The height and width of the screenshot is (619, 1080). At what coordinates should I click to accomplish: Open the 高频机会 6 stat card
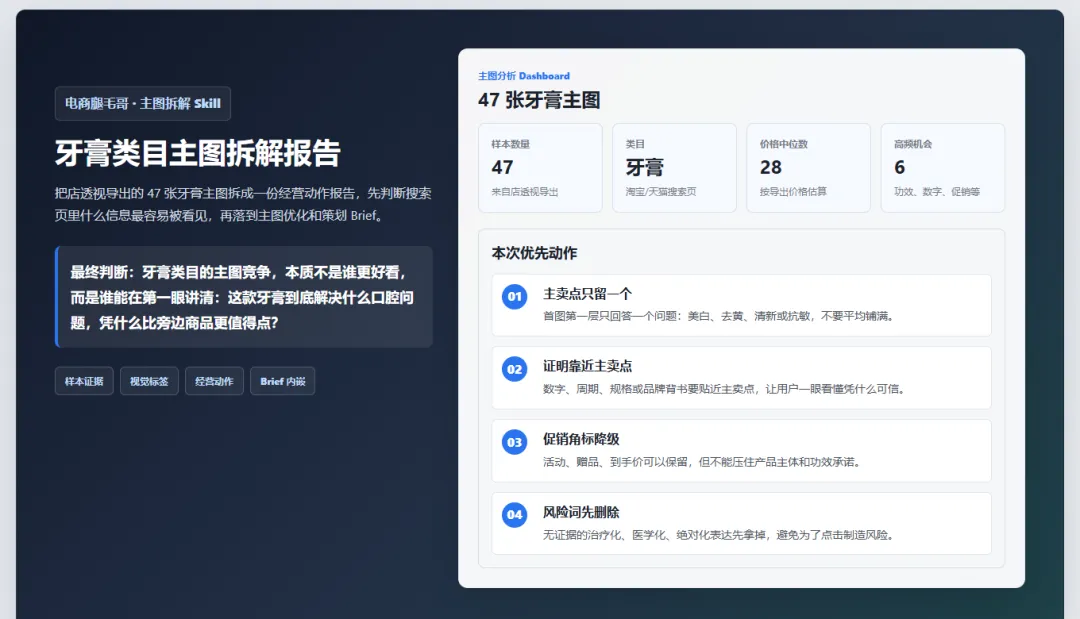click(943, 168)
